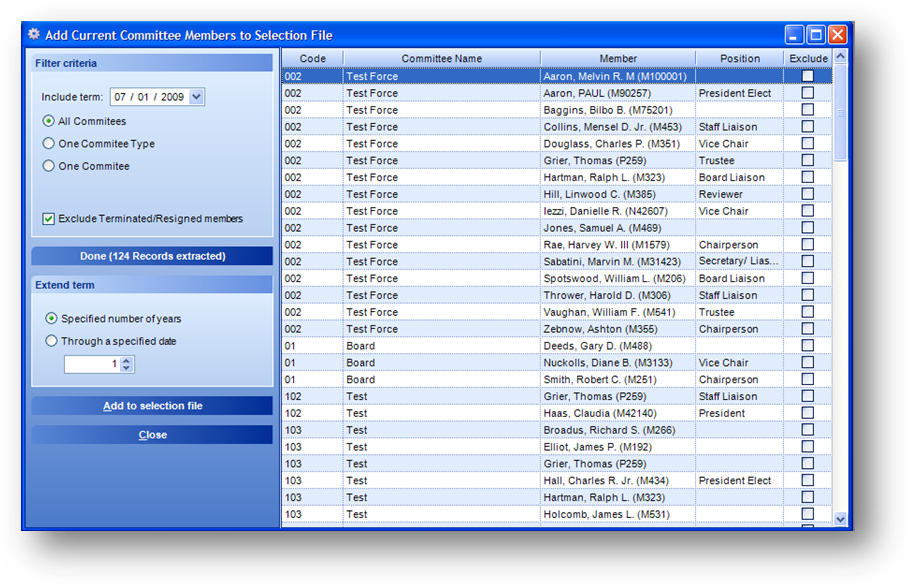Viewport: 910px width, 586px height.
Task: Check Exclude for Holcomb, James L.
Action: (807, 513)
